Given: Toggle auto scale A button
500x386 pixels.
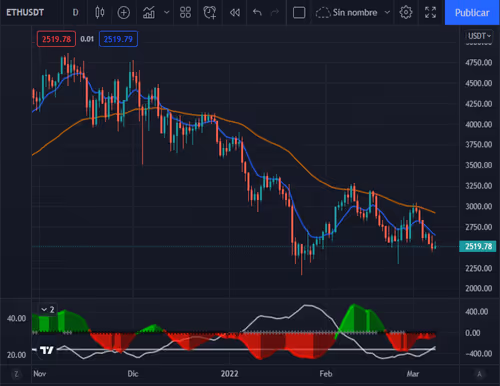Looking at the screenshot, I should [x=479, y=374].
